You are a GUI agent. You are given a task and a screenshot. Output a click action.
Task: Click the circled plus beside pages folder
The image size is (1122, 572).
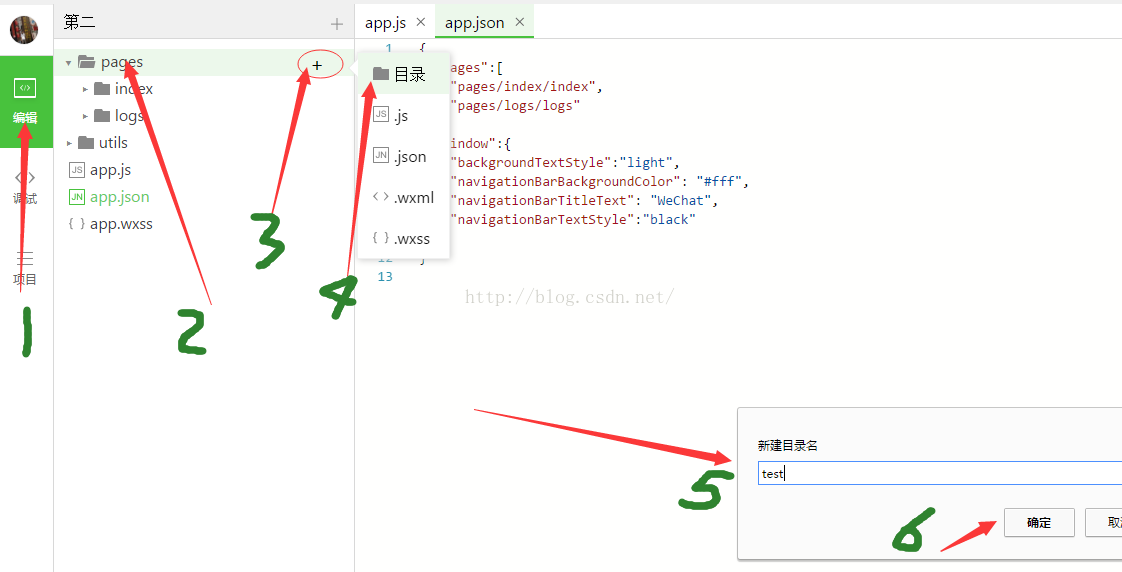click(318, 65)
